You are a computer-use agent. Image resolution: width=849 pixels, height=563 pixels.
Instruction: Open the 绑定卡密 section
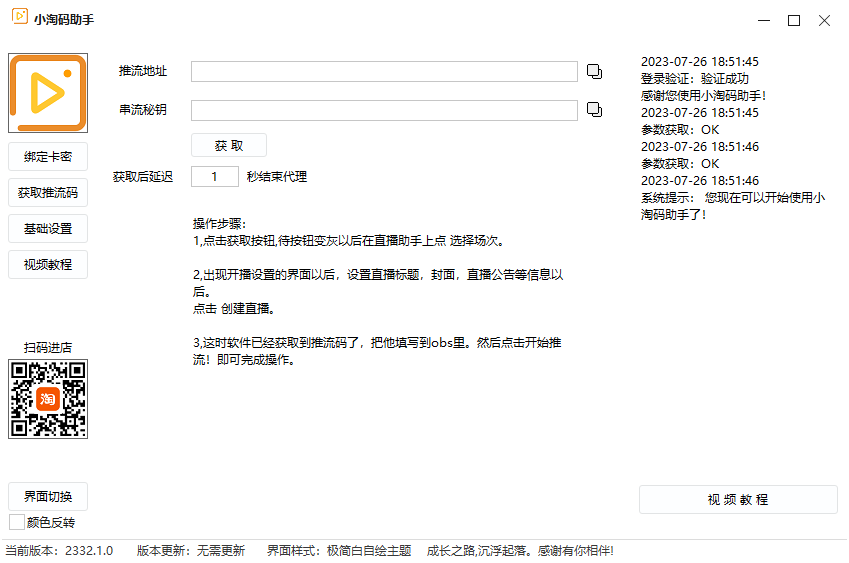[x=48, y=156]
